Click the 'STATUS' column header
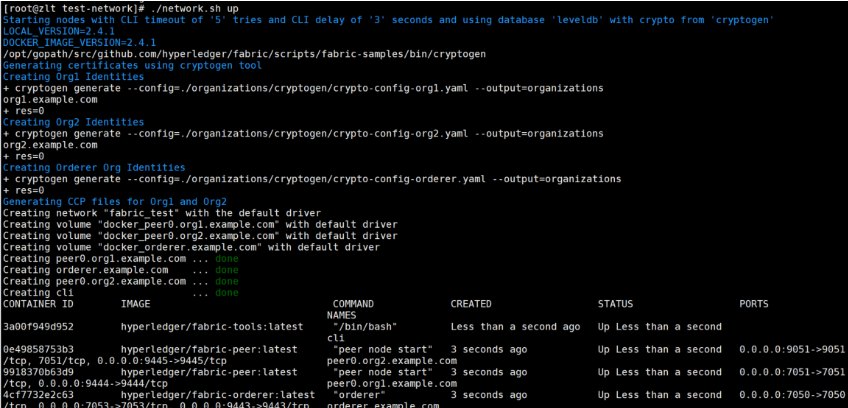 pyautogui.click(x=615, y=304)
